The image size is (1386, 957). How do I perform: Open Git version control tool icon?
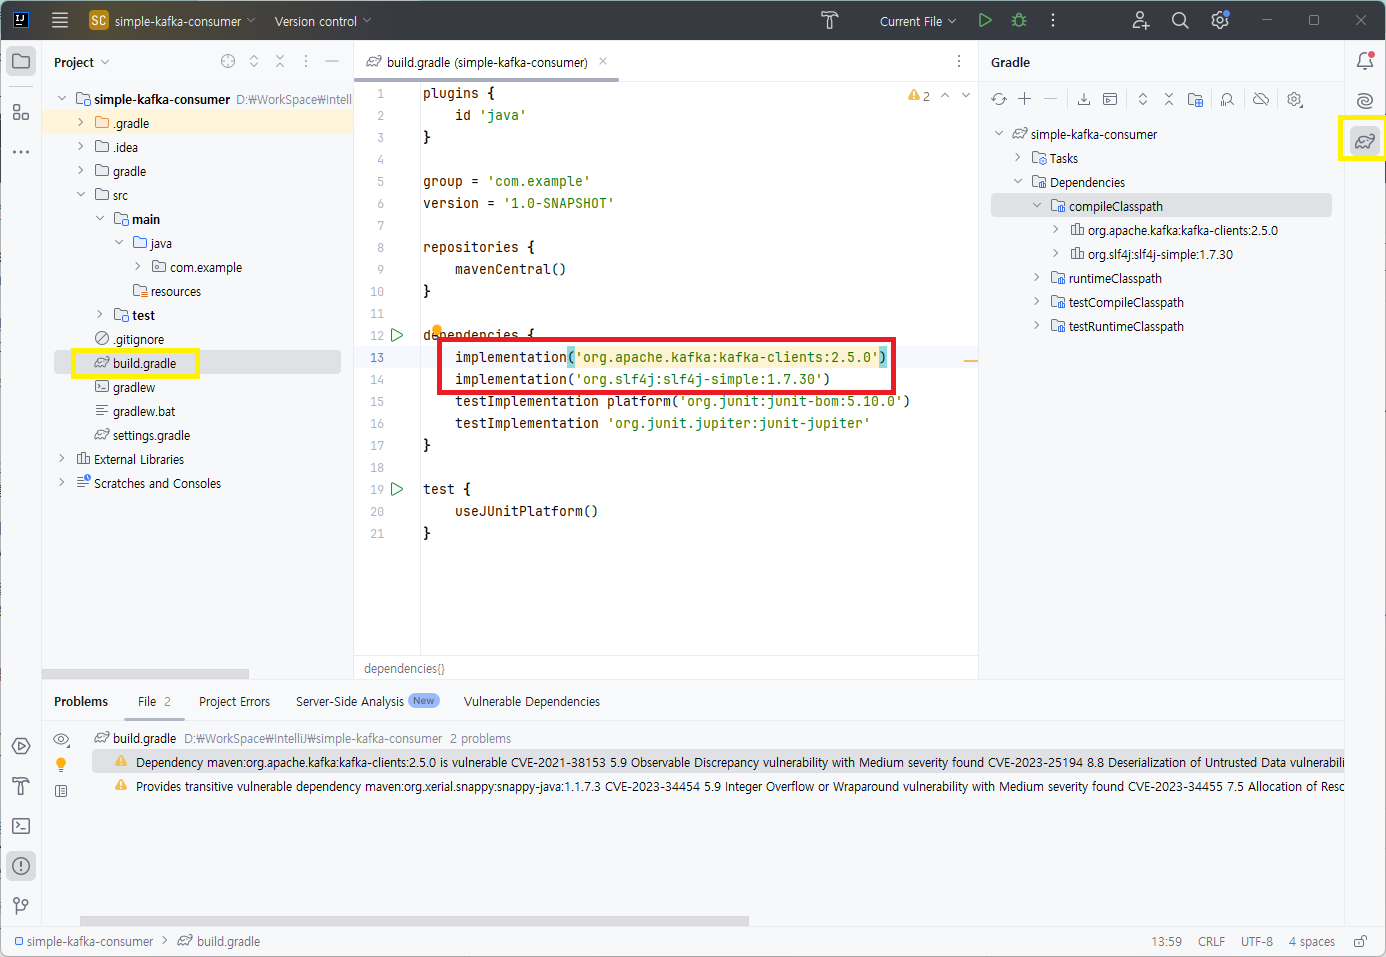point(21,906)
